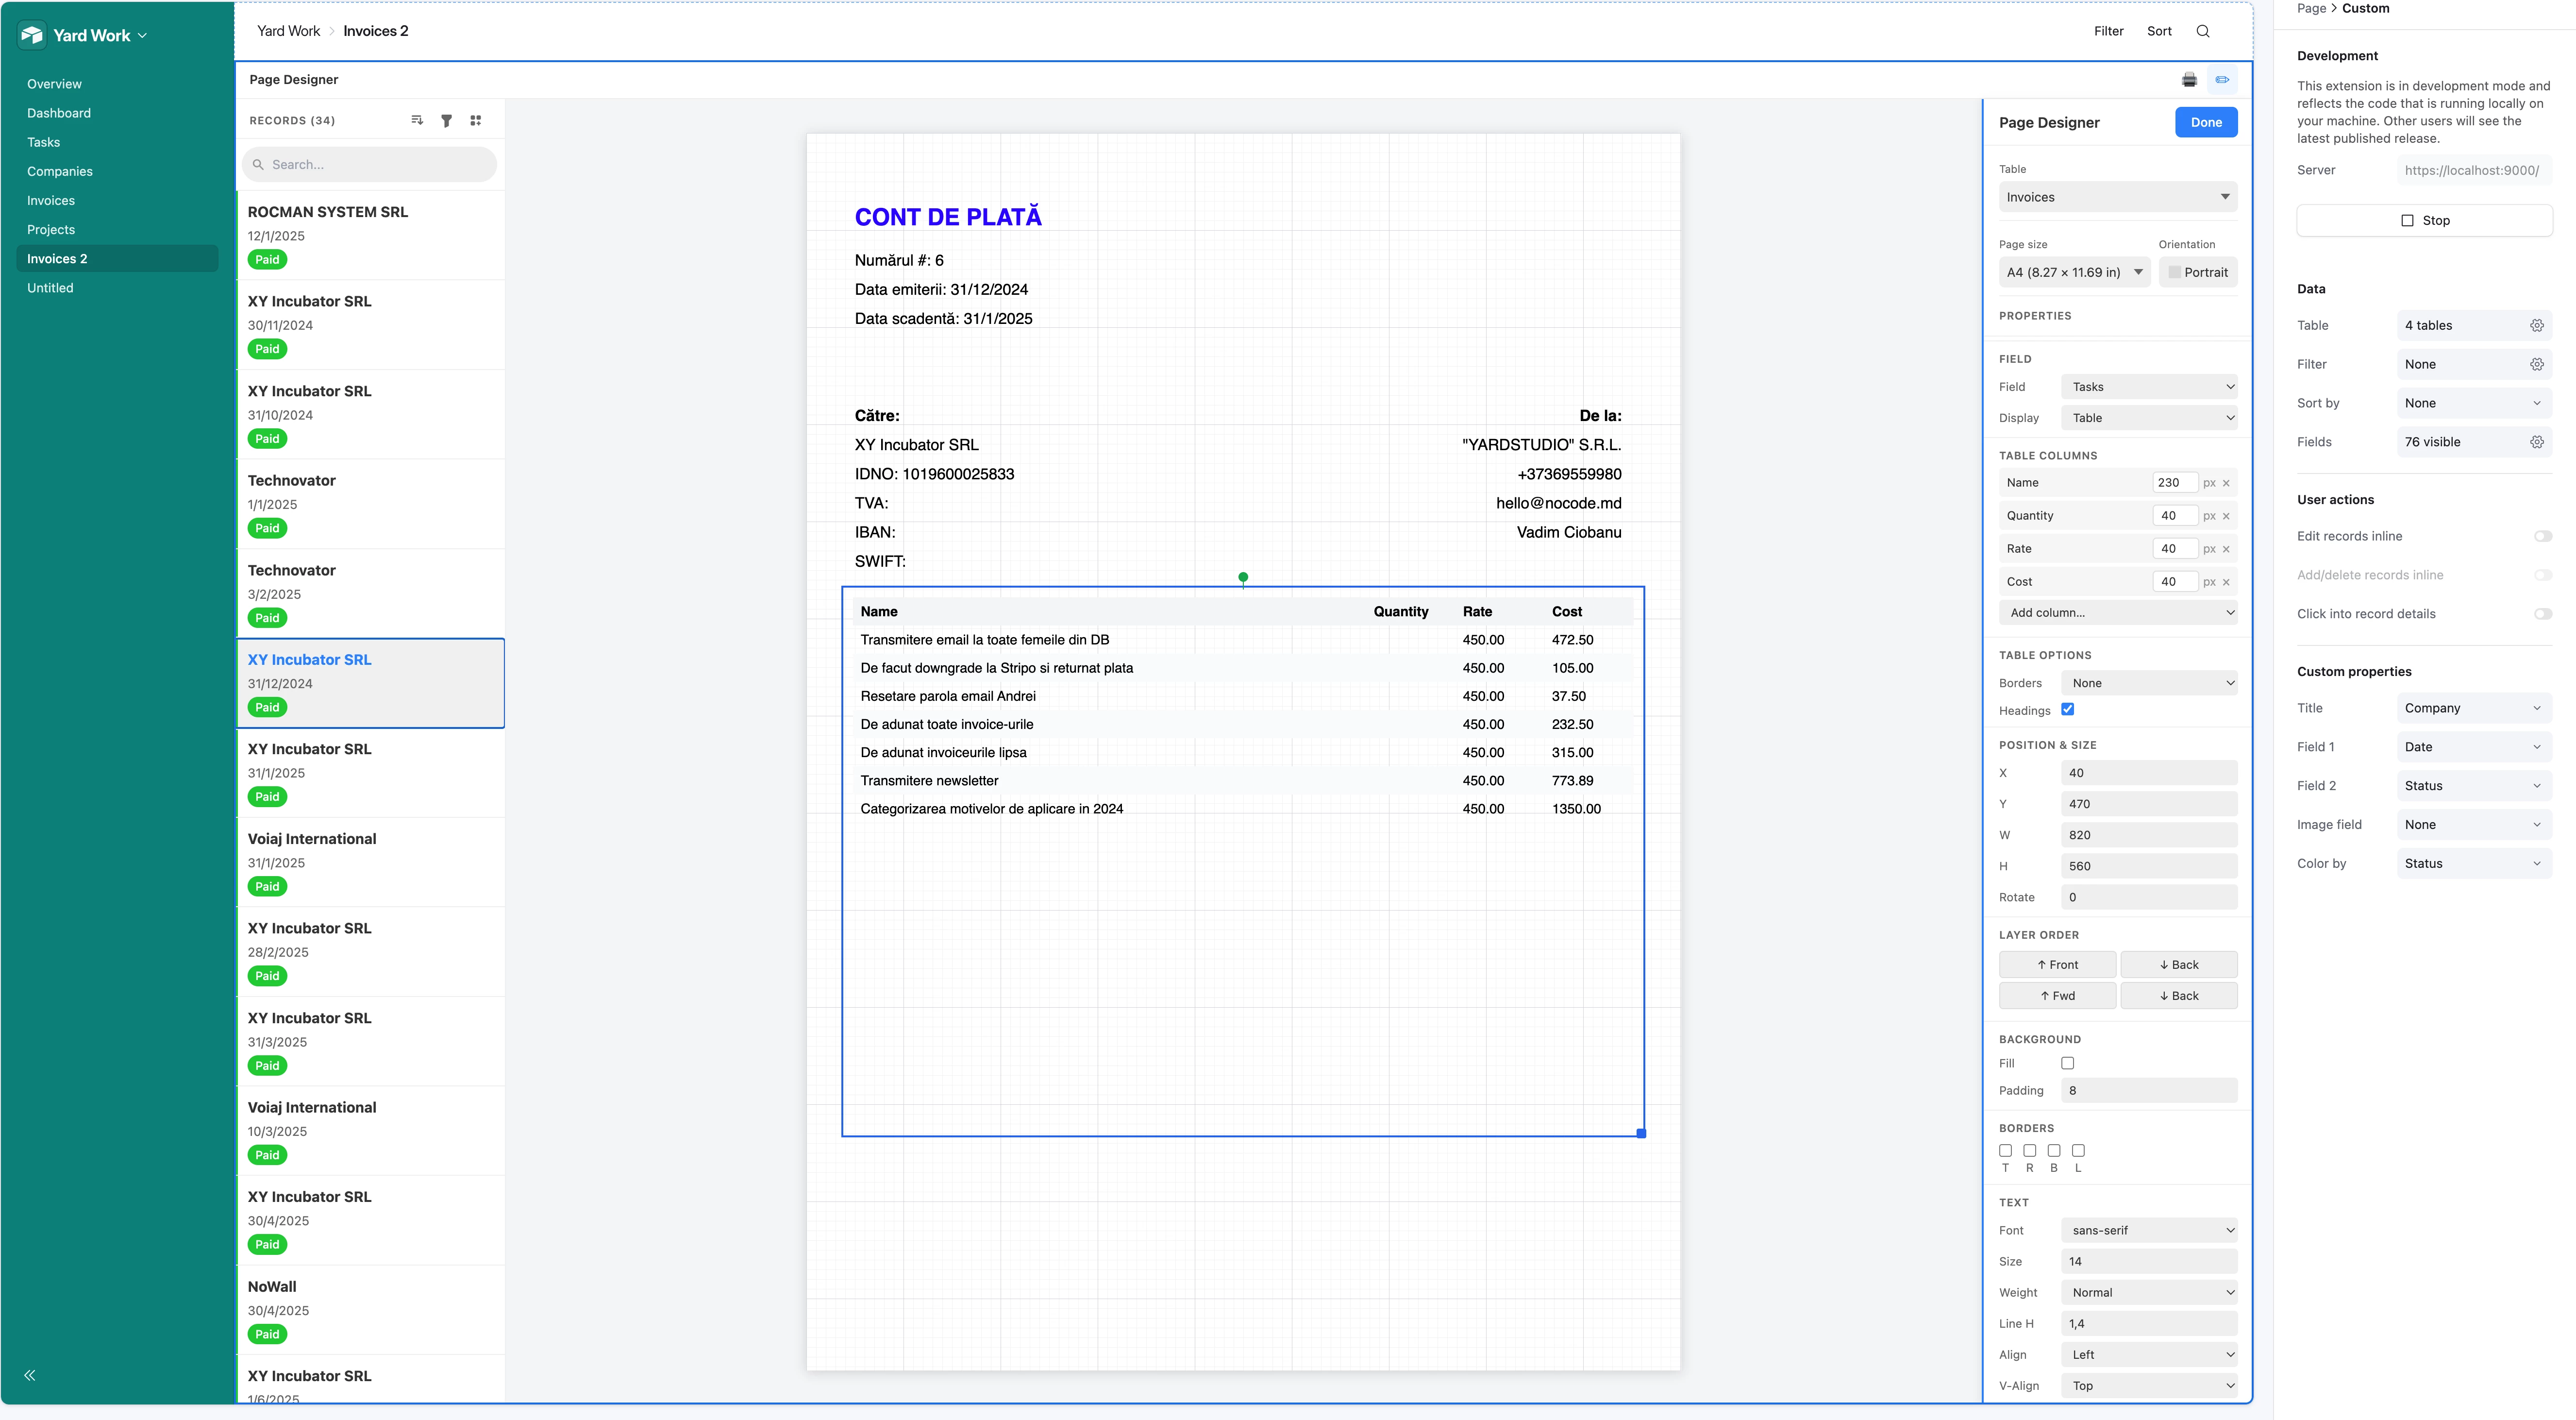Remove the Quantity table column
Viewport: 2576px width, 1420px height.
(x=2226, y=516)
